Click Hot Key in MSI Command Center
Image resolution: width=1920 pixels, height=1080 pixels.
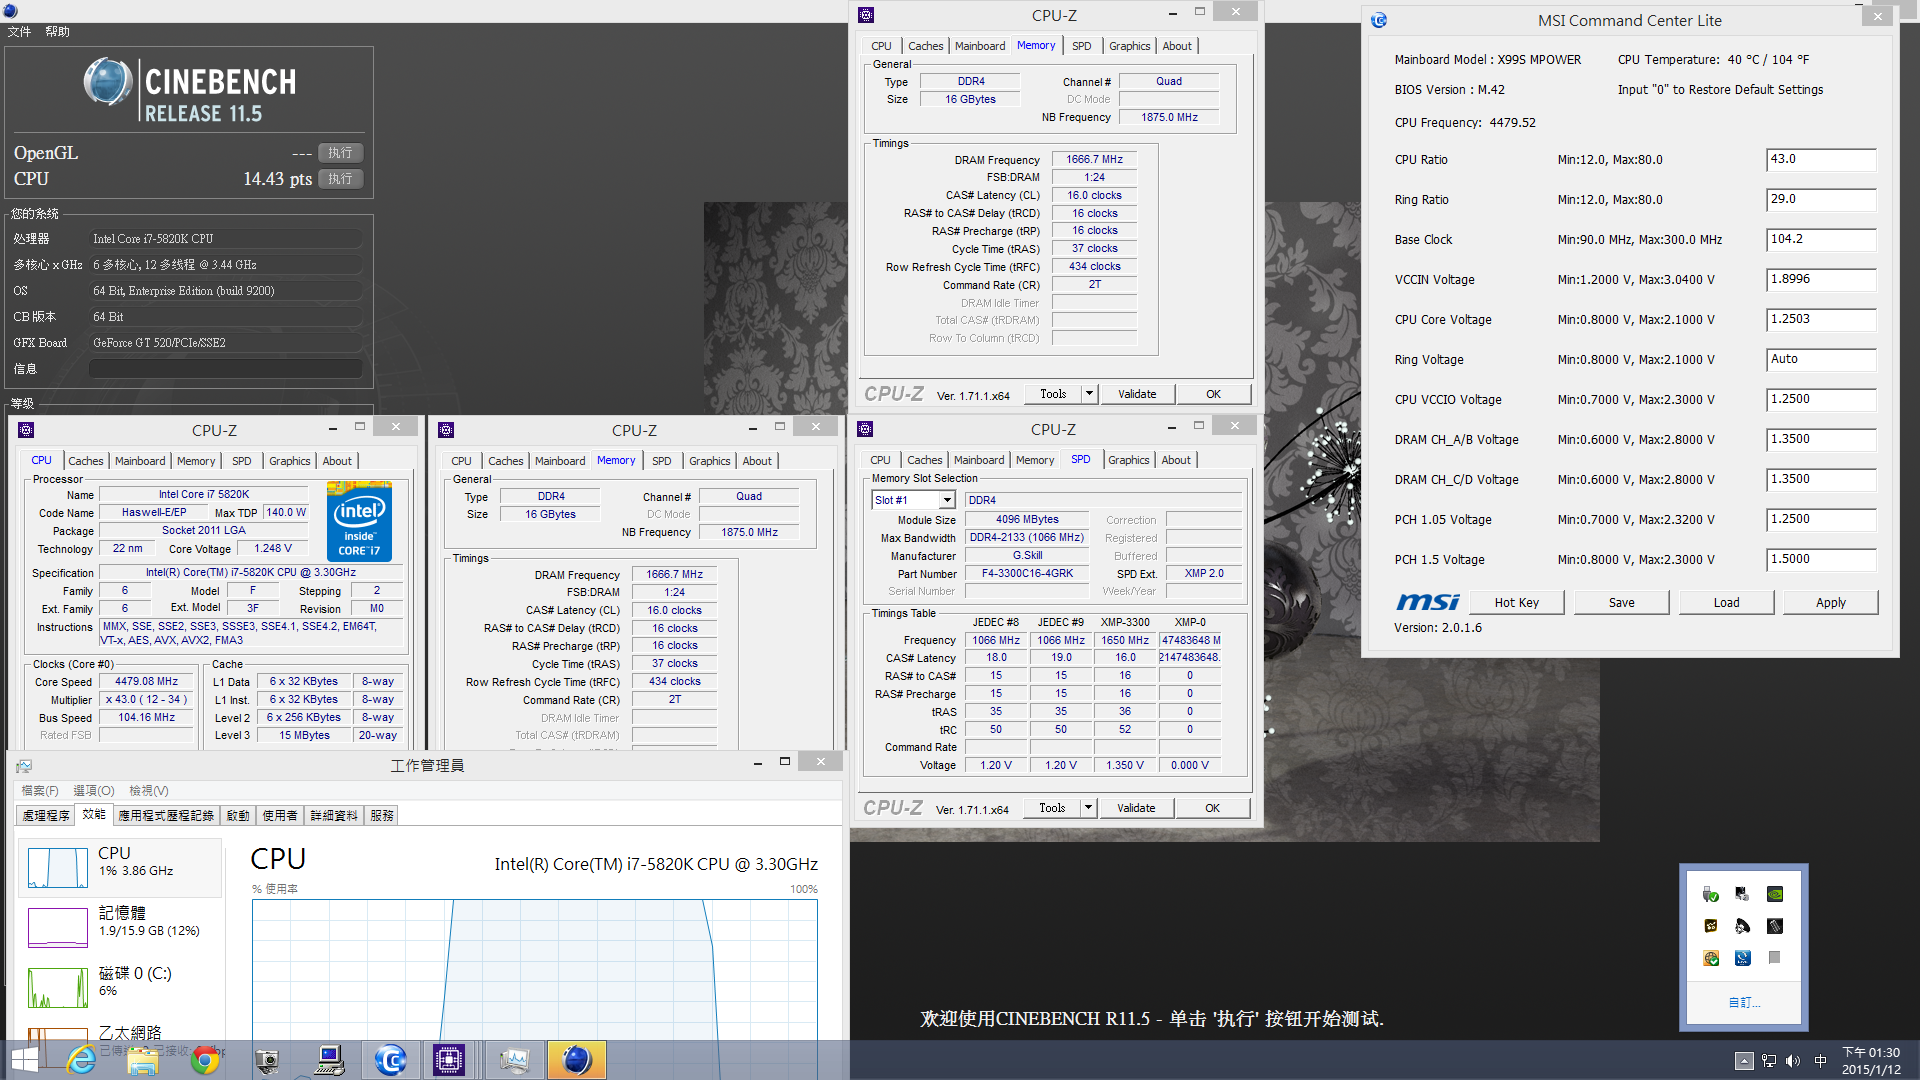pyautogui.click(x=1517, y=603)
